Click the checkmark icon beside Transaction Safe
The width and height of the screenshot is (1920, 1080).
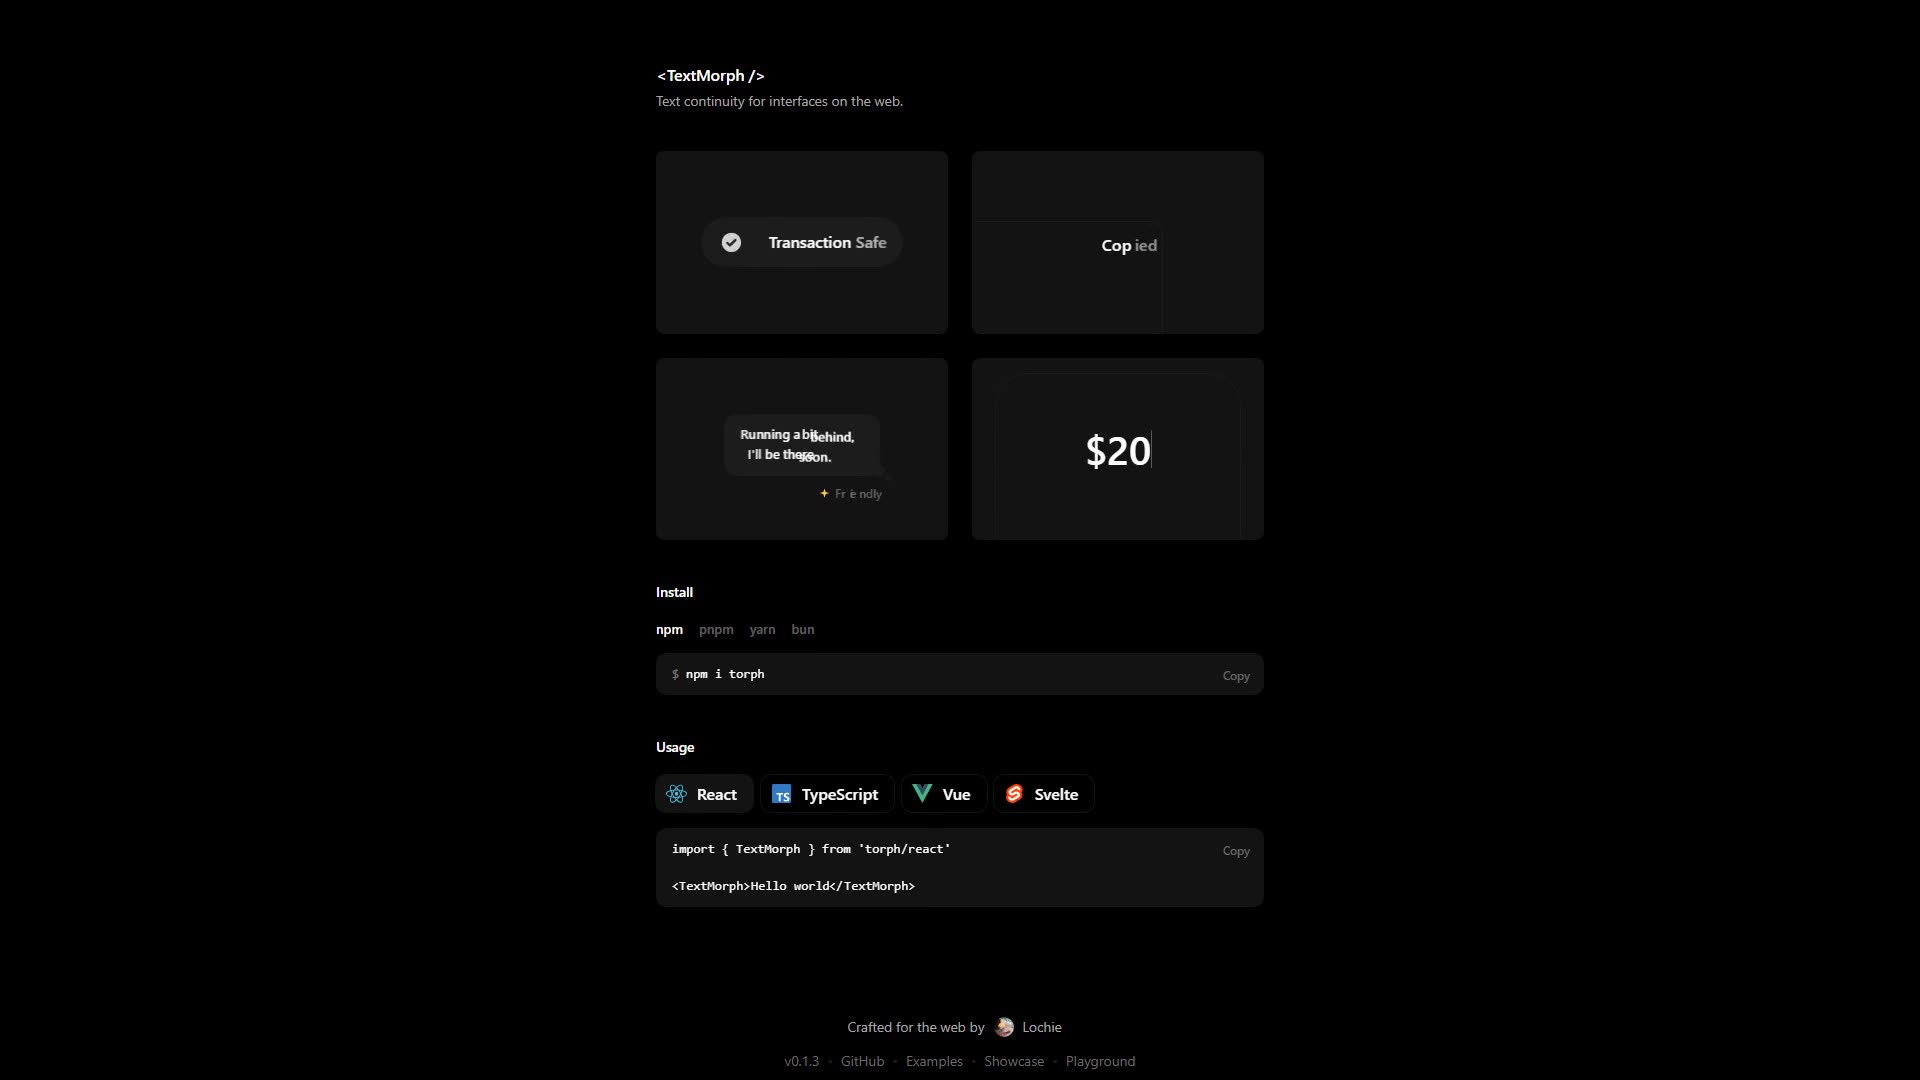[x=731, y=242]
